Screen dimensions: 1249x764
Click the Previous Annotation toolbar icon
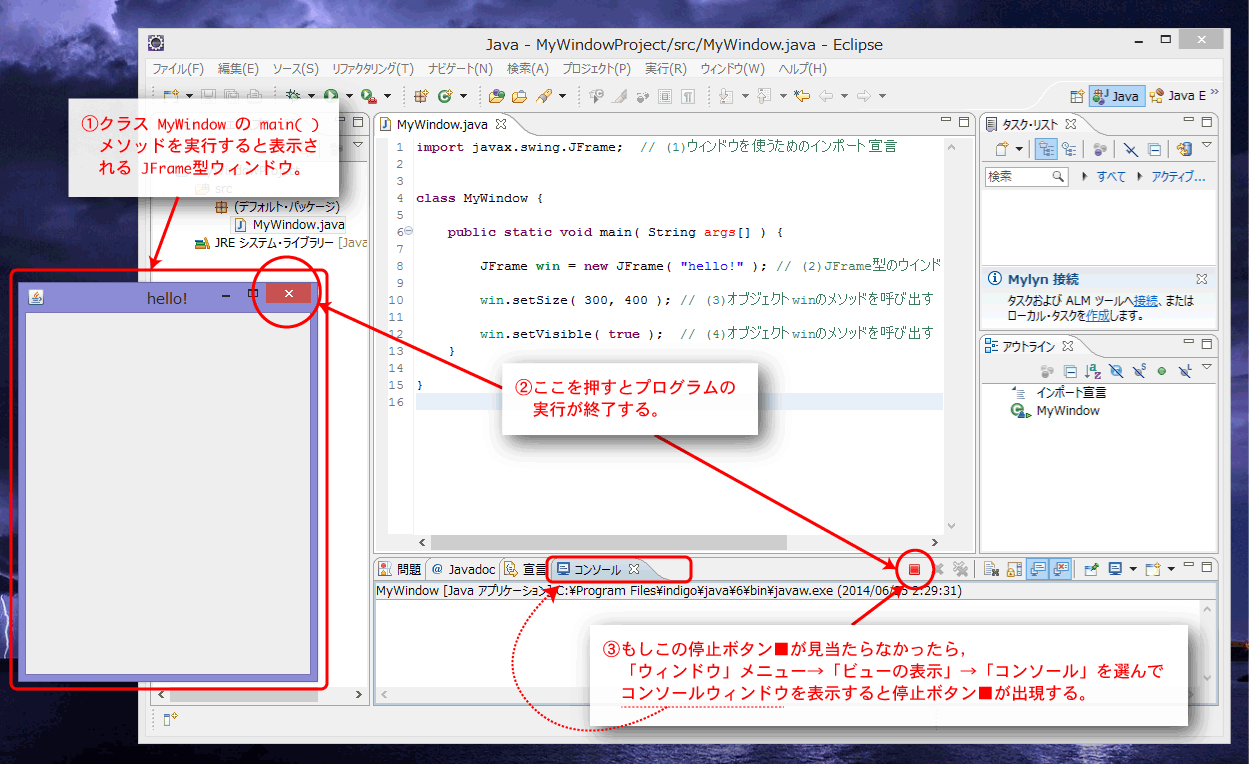click(763, 96)
